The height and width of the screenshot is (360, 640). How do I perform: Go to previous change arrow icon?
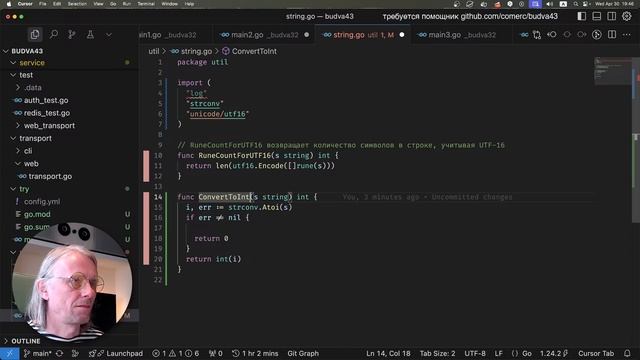click(x=552, y=35)
